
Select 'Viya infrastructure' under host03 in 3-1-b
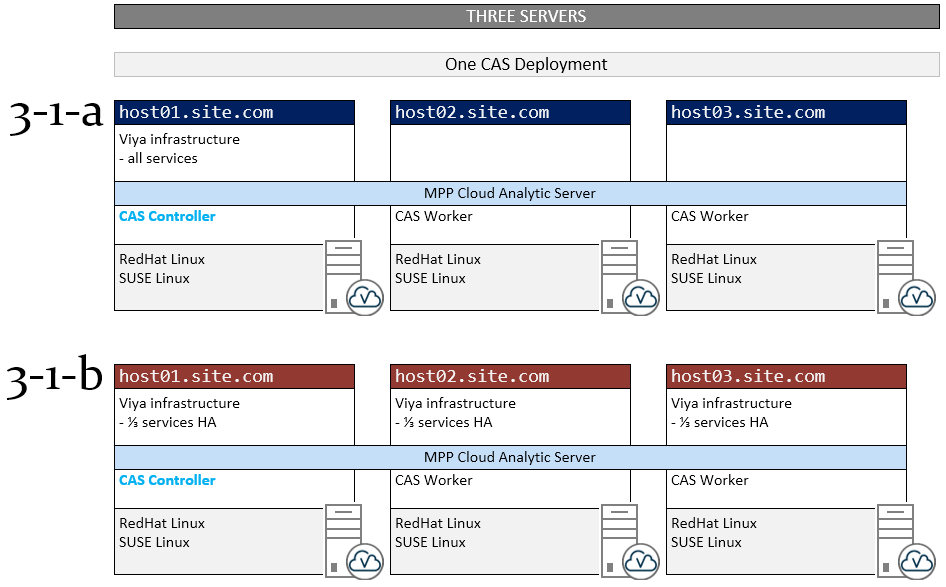(x=731, y=403)
